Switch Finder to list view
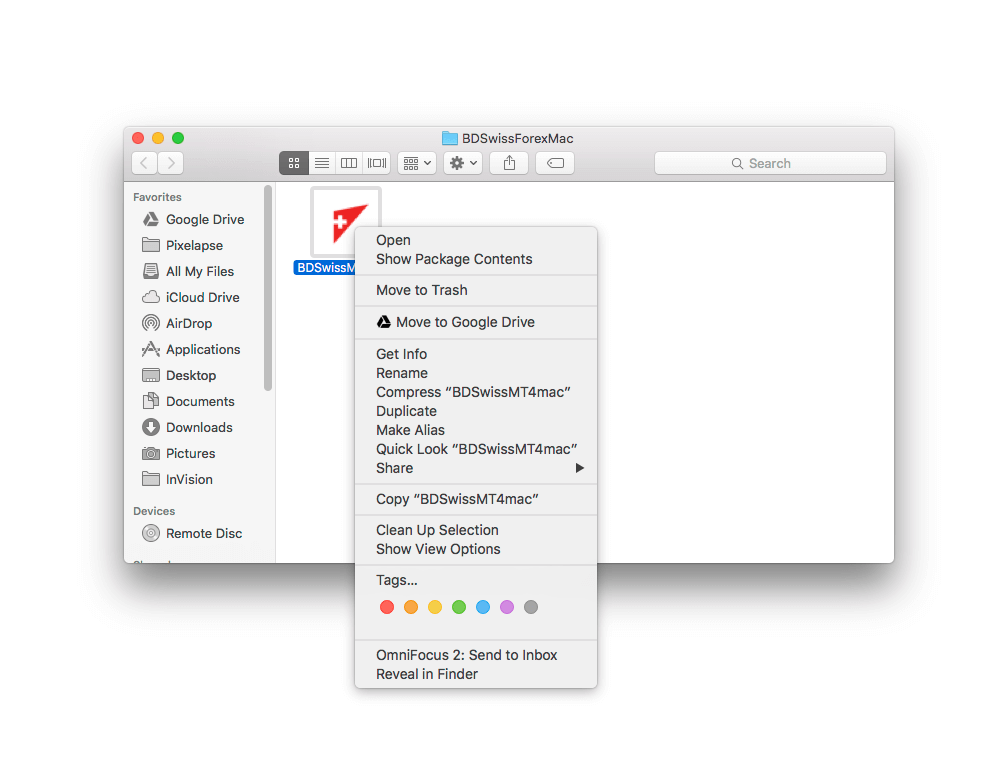Screen dimensions: 989x758 (322, 163)
